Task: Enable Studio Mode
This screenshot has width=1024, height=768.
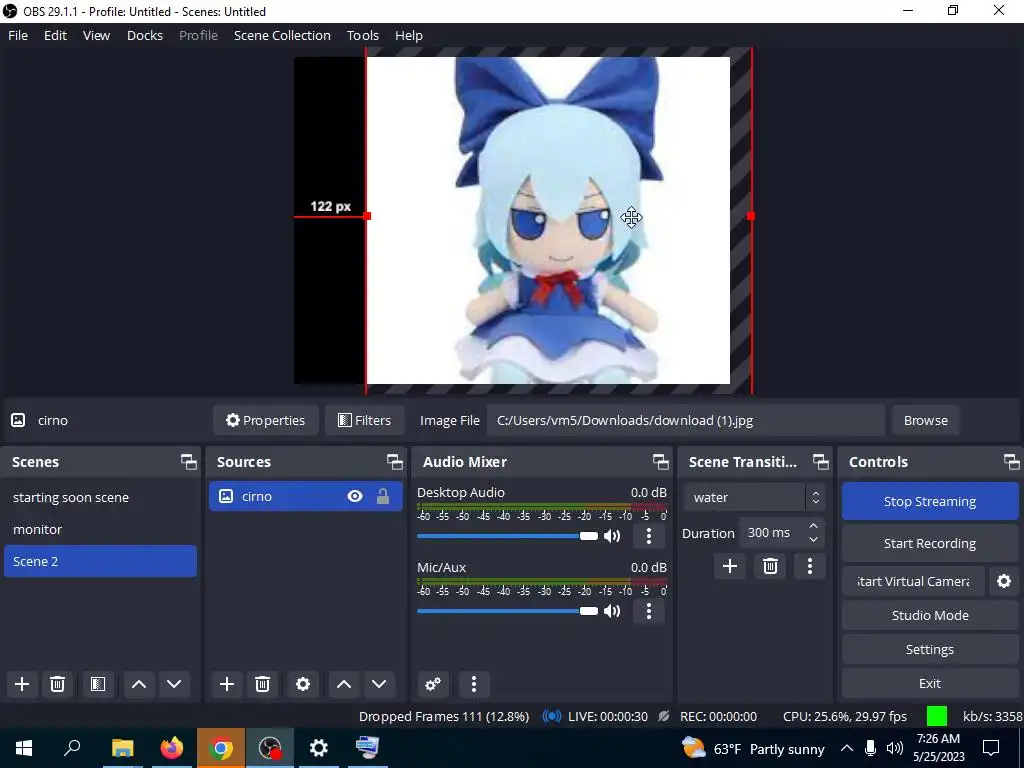Action: tap(930, 615)
